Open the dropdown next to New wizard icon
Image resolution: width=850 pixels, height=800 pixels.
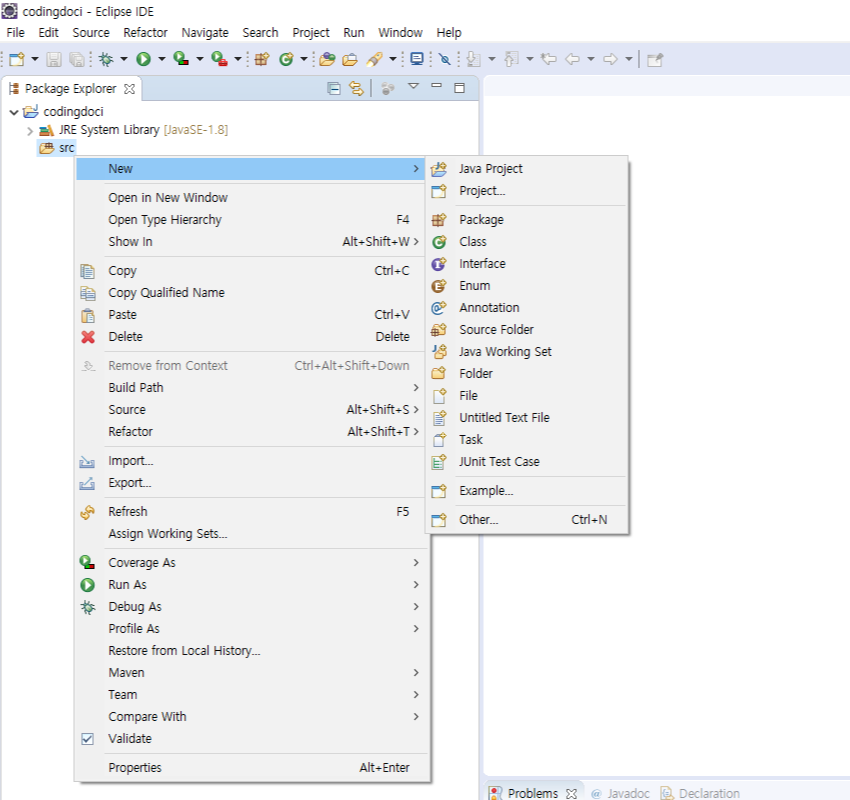coord(35,59)
